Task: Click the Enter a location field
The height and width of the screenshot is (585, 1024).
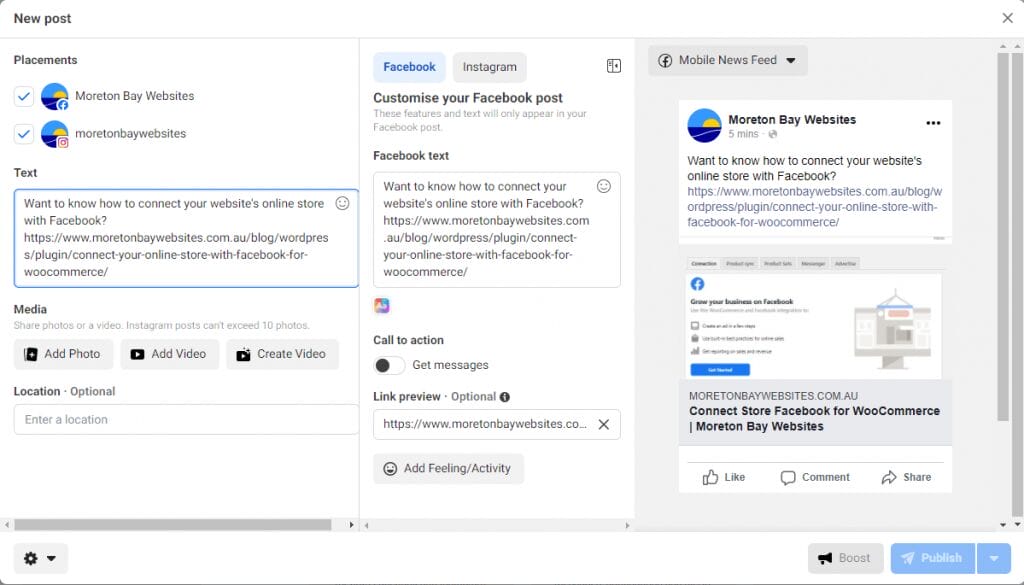Action: [186, 419]
